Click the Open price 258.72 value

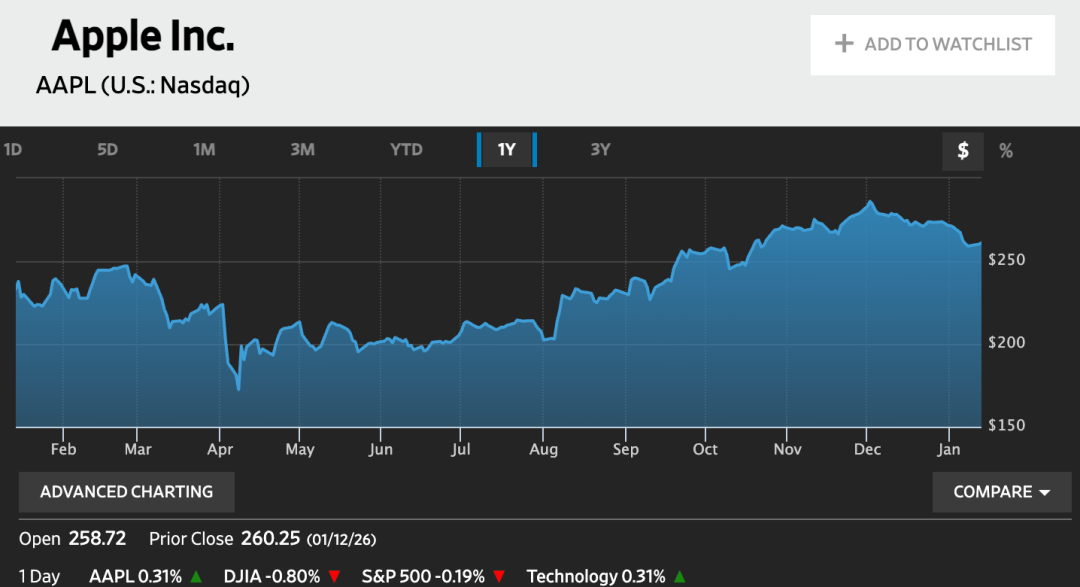tap(97, 538)
